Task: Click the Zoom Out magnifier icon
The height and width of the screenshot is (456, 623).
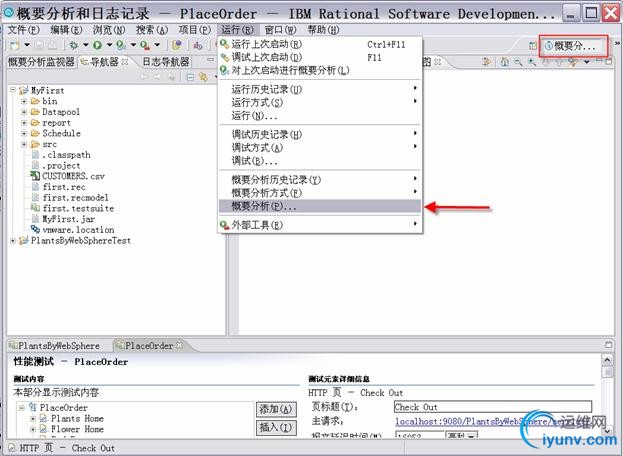Action: click(x=518, y=62)
